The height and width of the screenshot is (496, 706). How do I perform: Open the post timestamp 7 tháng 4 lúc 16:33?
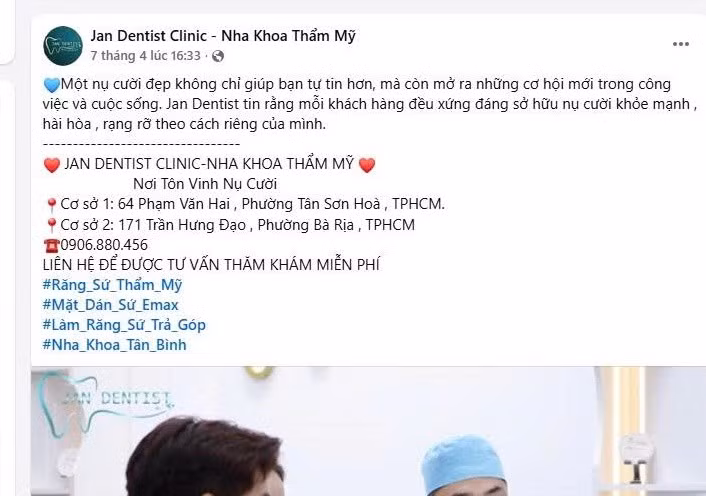click(x=145, y=56)
